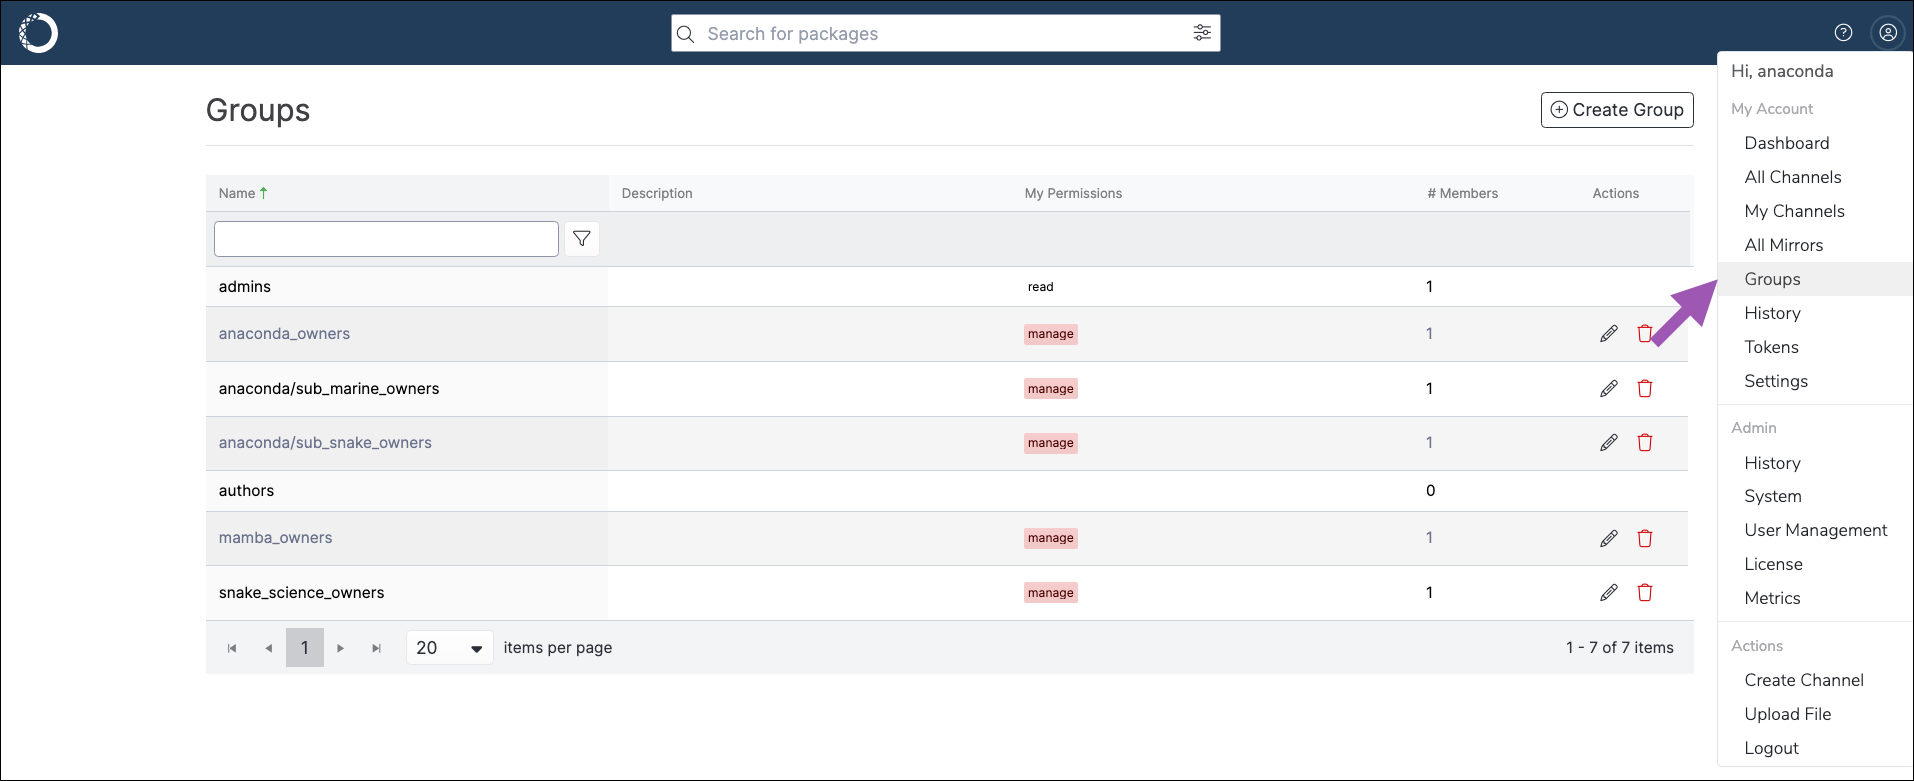Screen dimensions: 1914x781
Task: Log out via the Logout item
Action: [x=1772, y=748]
